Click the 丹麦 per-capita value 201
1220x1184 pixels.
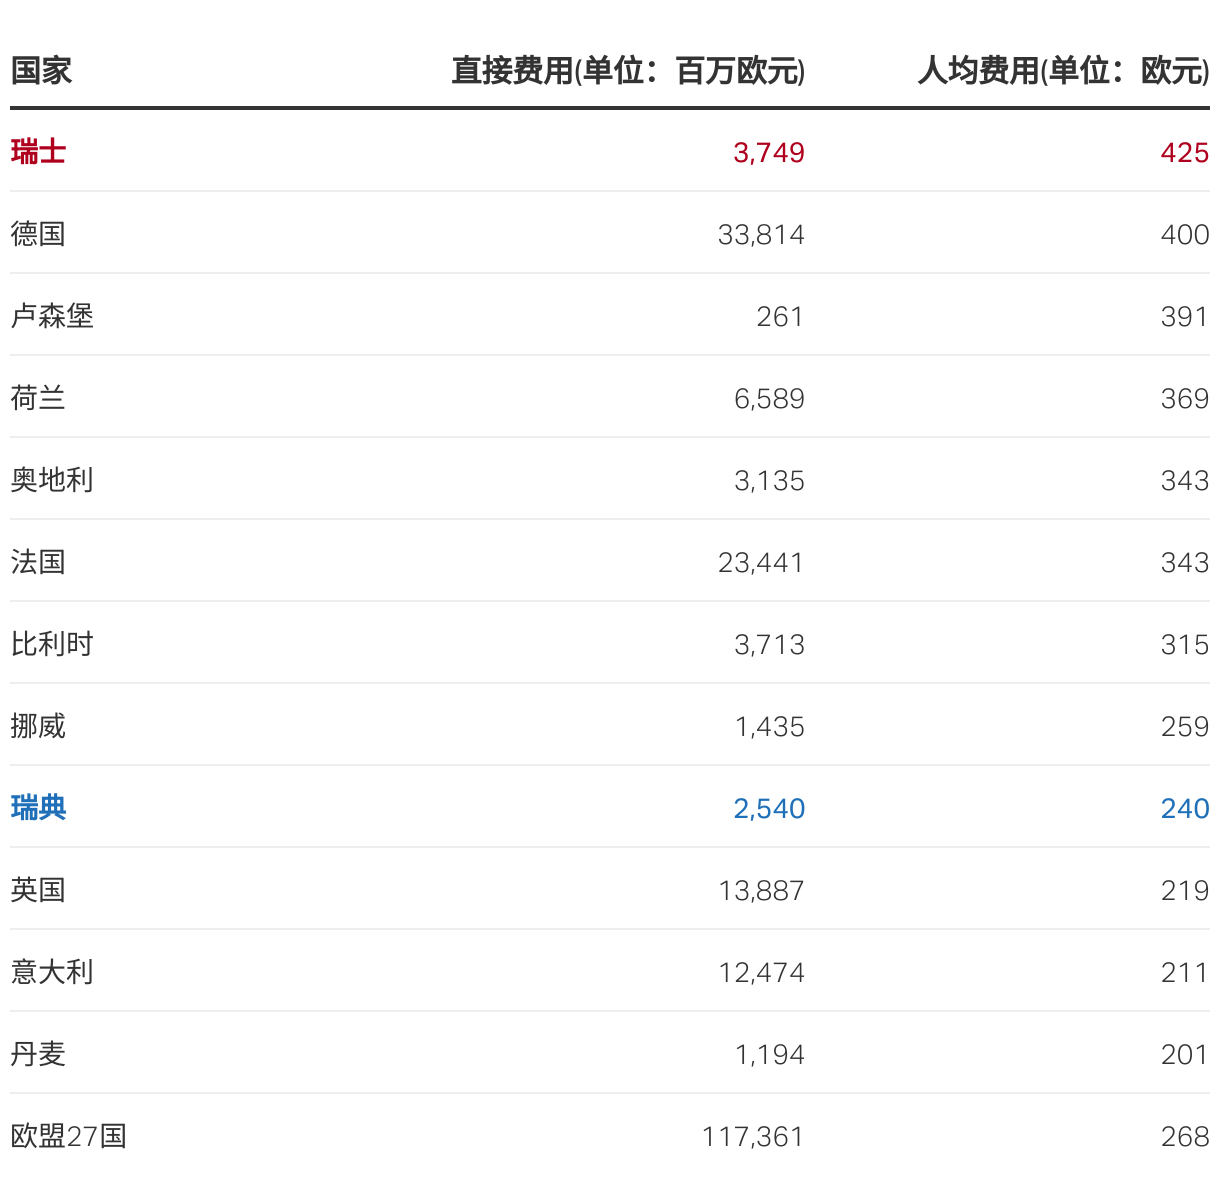(x=1184, y=1054)
